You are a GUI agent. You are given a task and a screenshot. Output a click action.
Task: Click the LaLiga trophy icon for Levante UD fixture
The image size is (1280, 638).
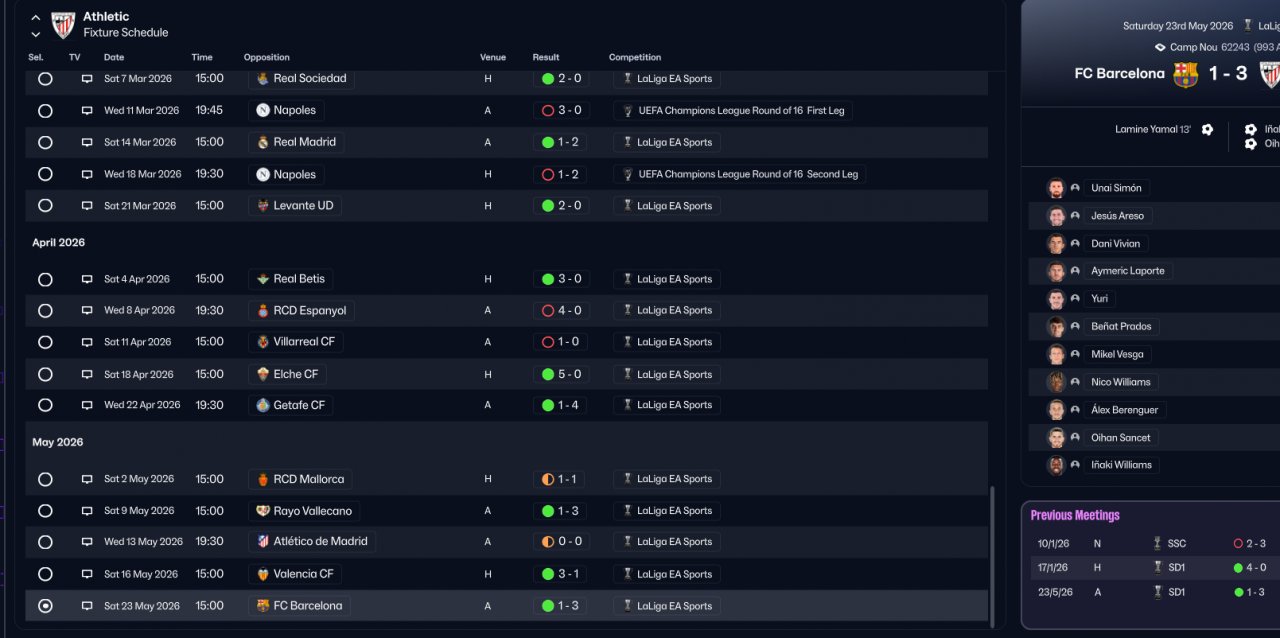(627, 206)
